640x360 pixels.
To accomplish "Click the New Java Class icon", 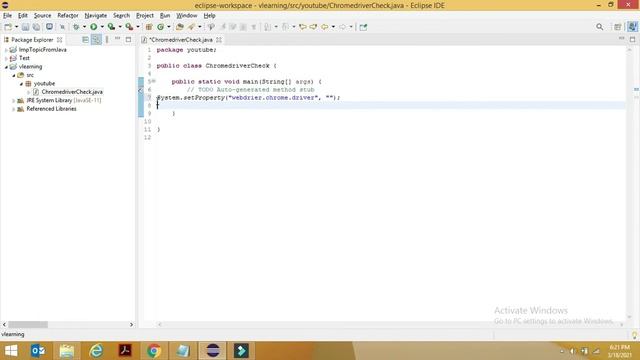I will point(160,27).
